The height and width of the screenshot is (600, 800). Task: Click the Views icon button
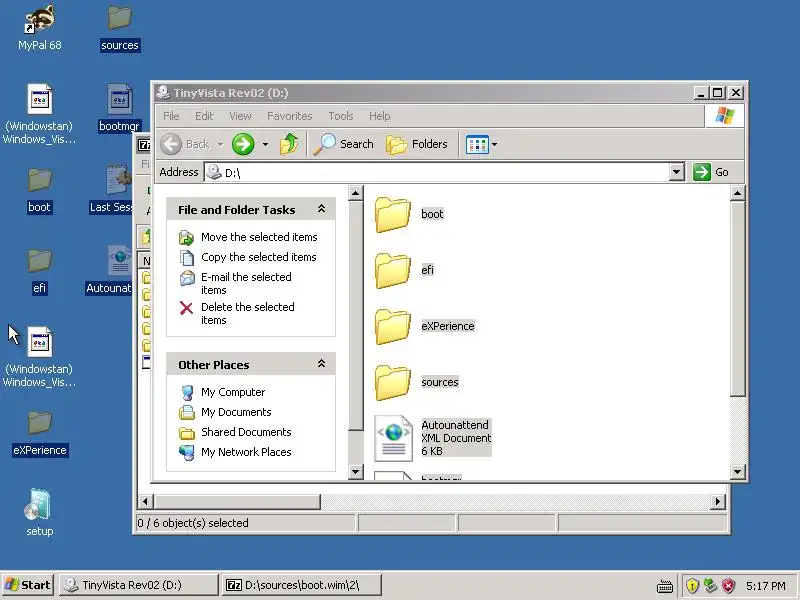click(477, 144)
